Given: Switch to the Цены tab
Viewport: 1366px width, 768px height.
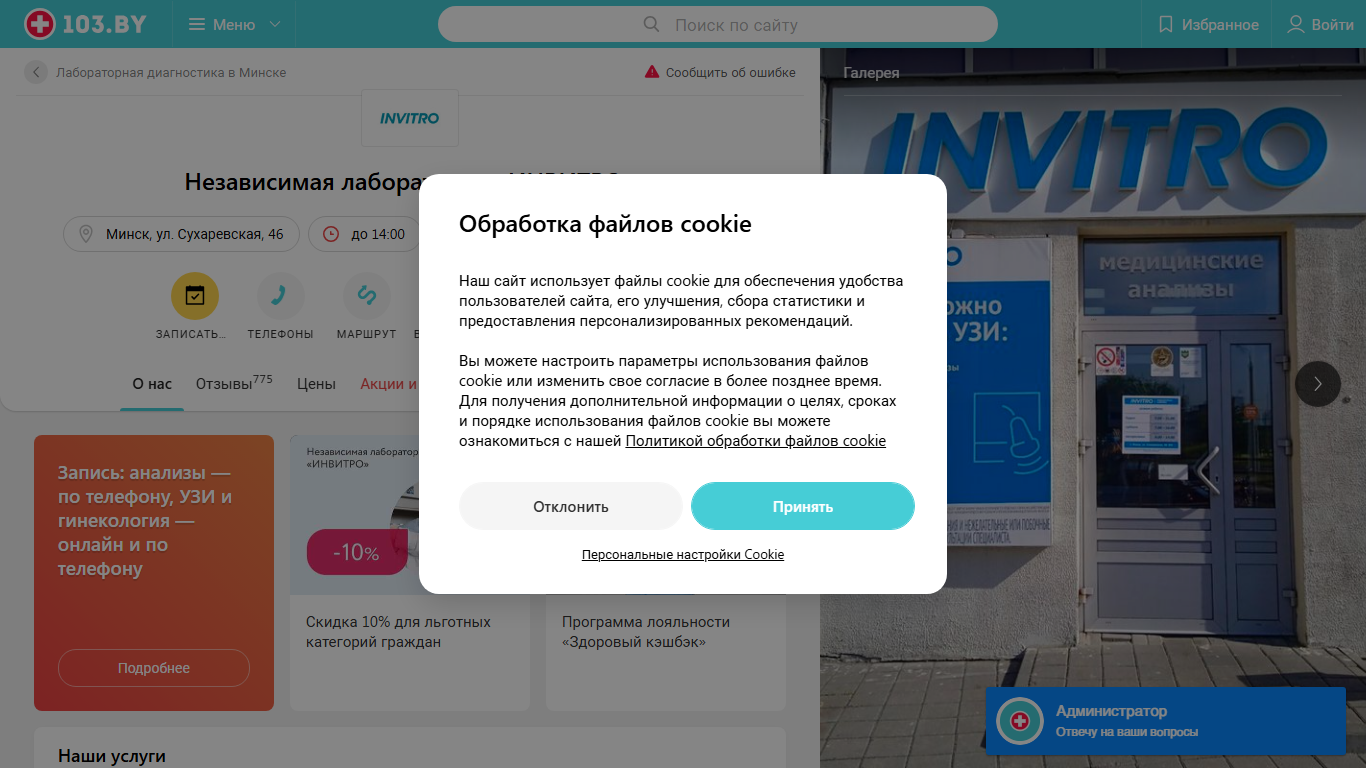Looking at the screenshot, I should [316, 383].
